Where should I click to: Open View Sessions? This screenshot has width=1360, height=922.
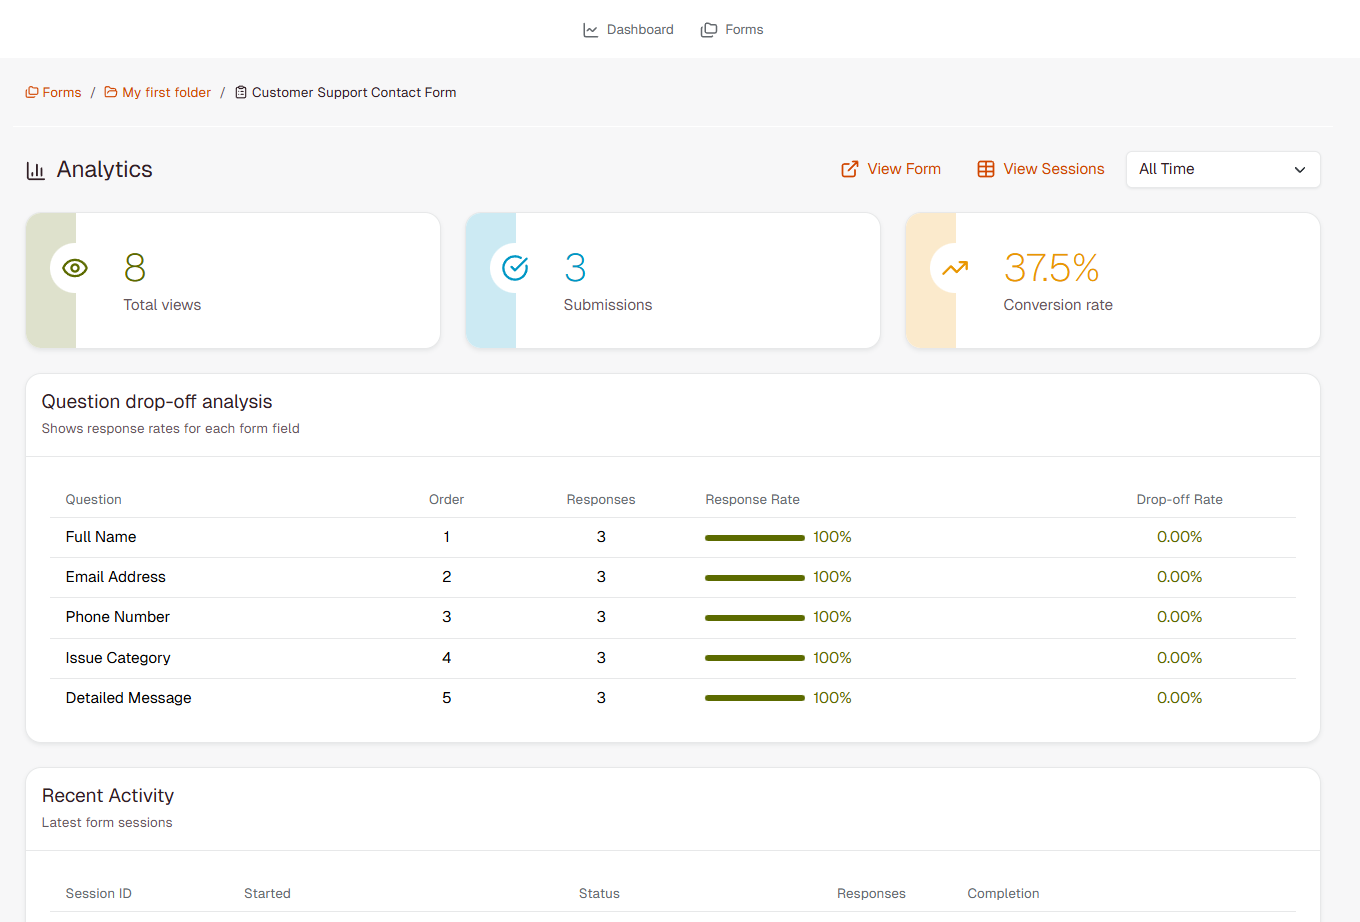pyautogui.click(x=1052, y=169)
